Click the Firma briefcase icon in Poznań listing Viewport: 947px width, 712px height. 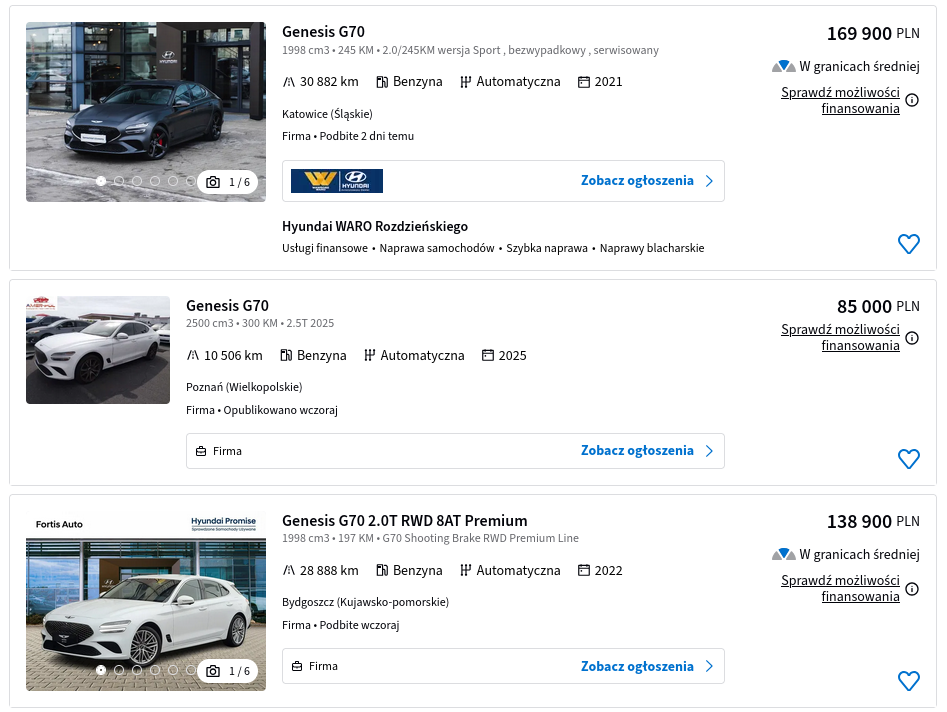(x=201, y=451)
